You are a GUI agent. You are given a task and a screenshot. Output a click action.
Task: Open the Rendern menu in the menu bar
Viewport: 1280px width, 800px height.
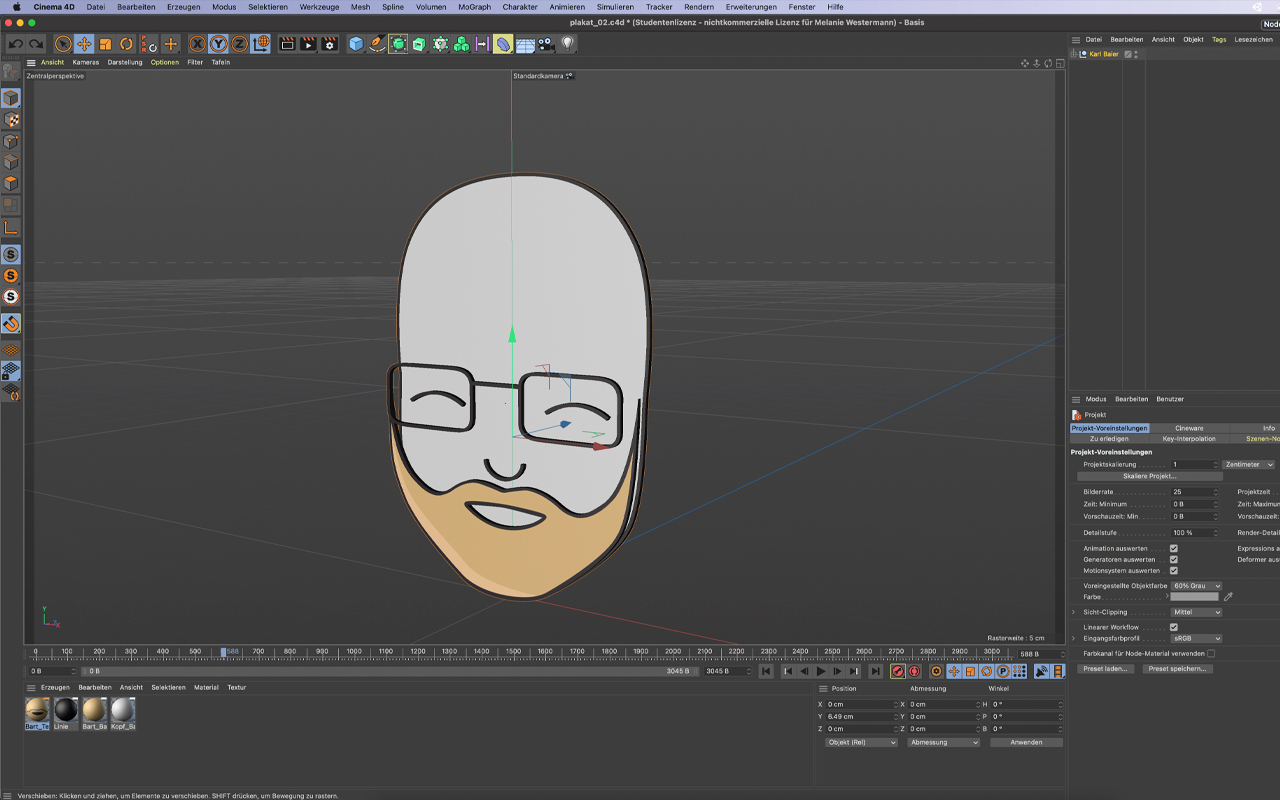pos(699,7)
